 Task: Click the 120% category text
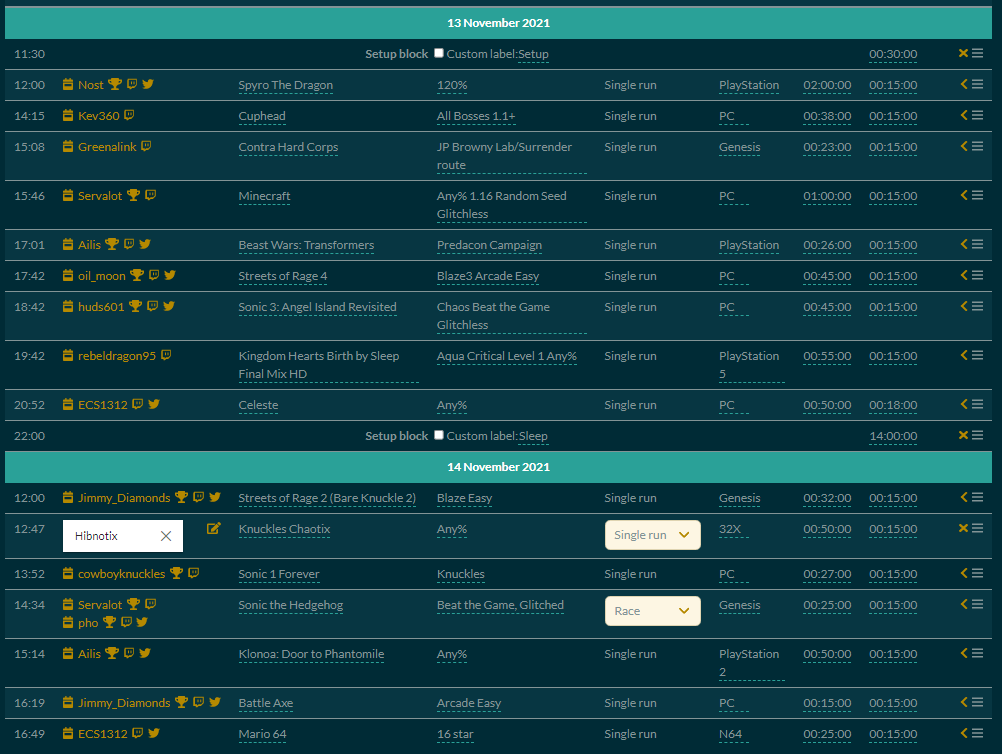click(452, 85)
